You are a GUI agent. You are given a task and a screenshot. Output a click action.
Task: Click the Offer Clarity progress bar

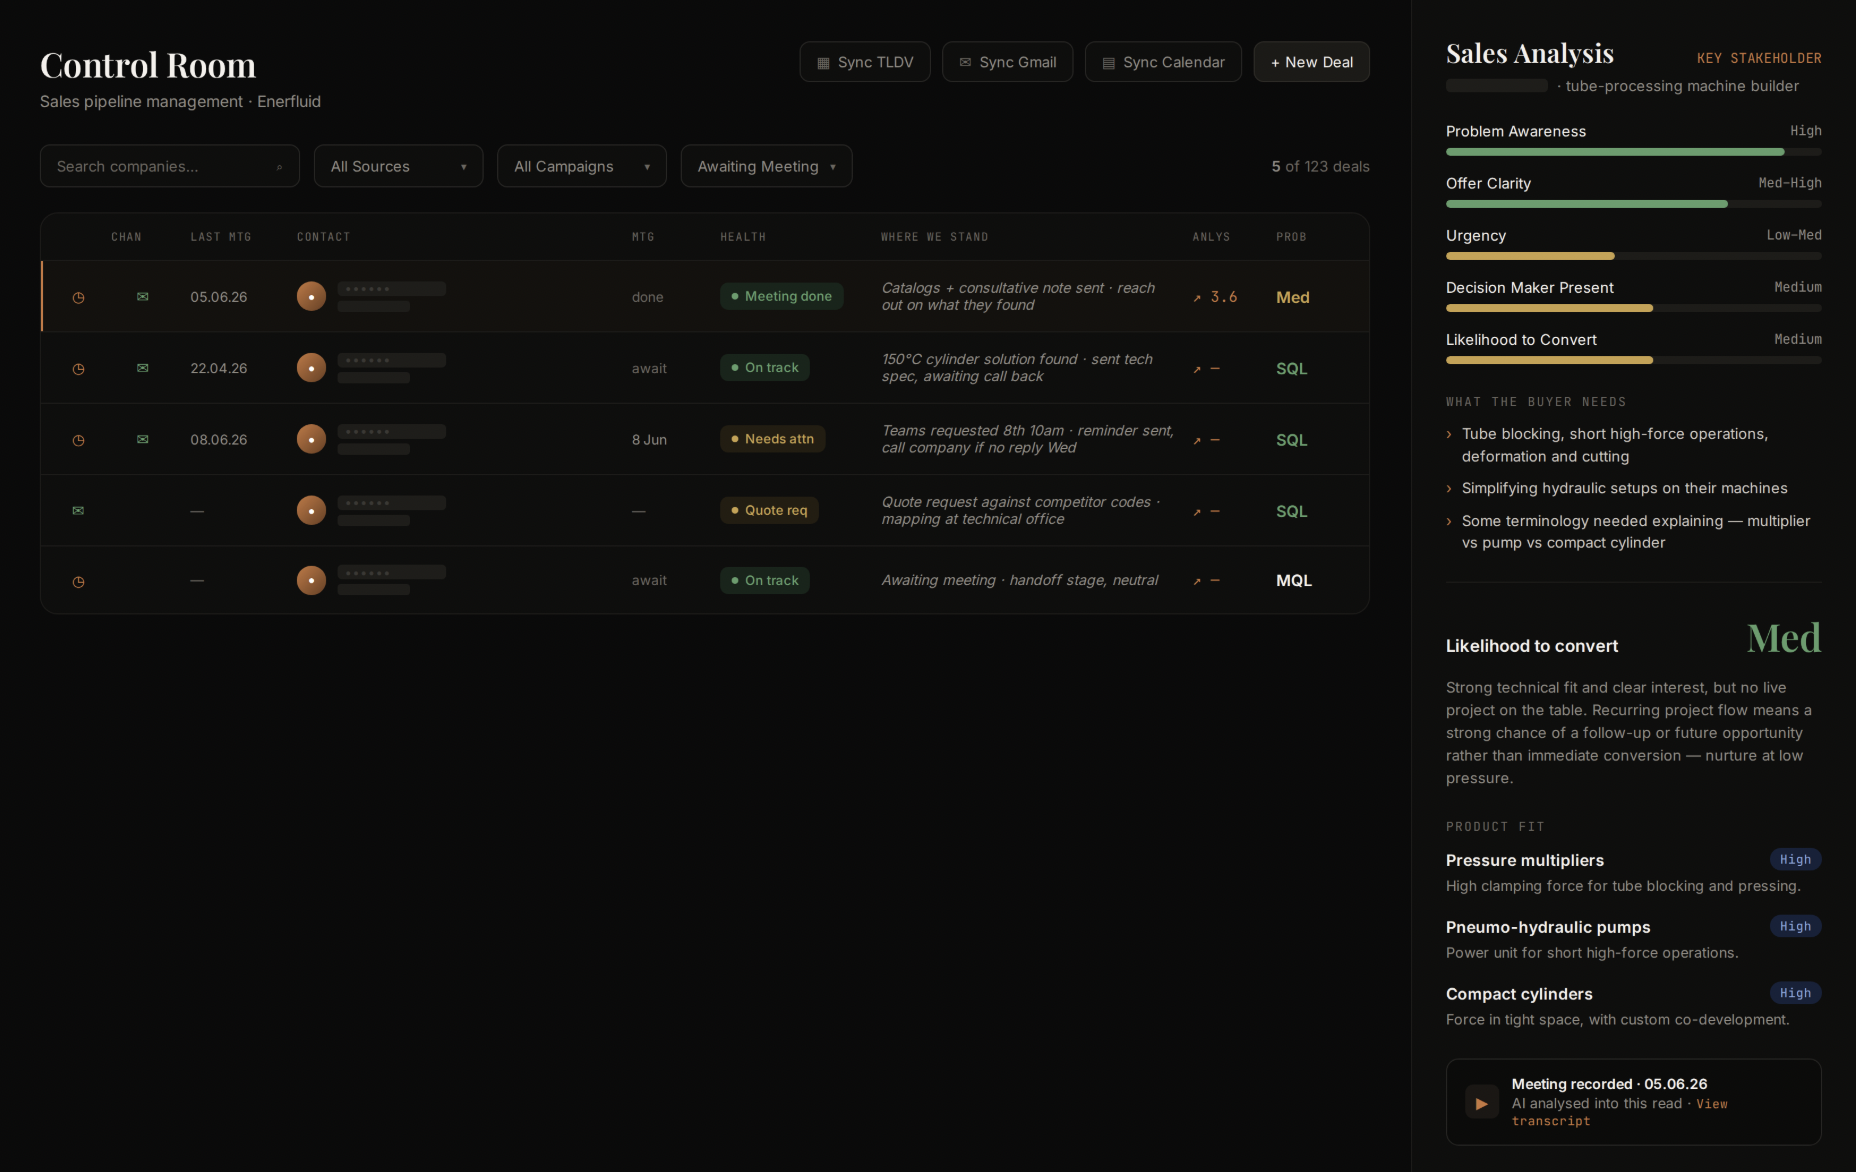[x=1634, y=204]
